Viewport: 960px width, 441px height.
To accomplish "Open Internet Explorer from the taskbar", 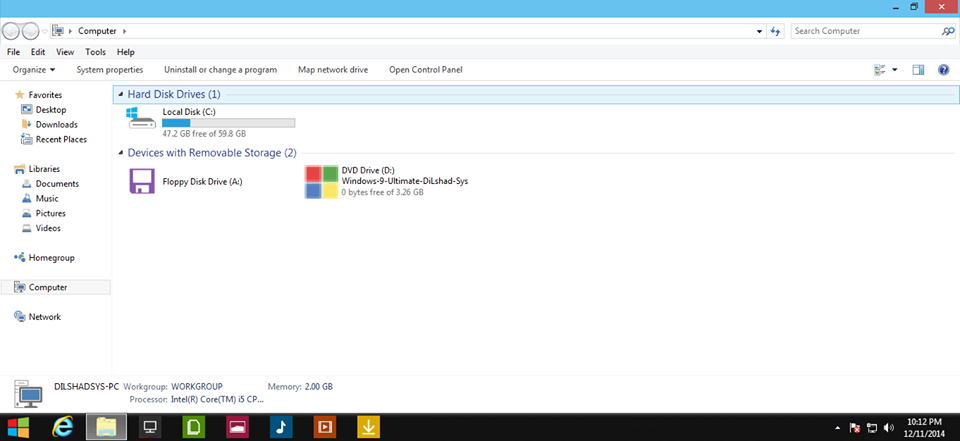I will pyautogui.click(x=63, y=426).
